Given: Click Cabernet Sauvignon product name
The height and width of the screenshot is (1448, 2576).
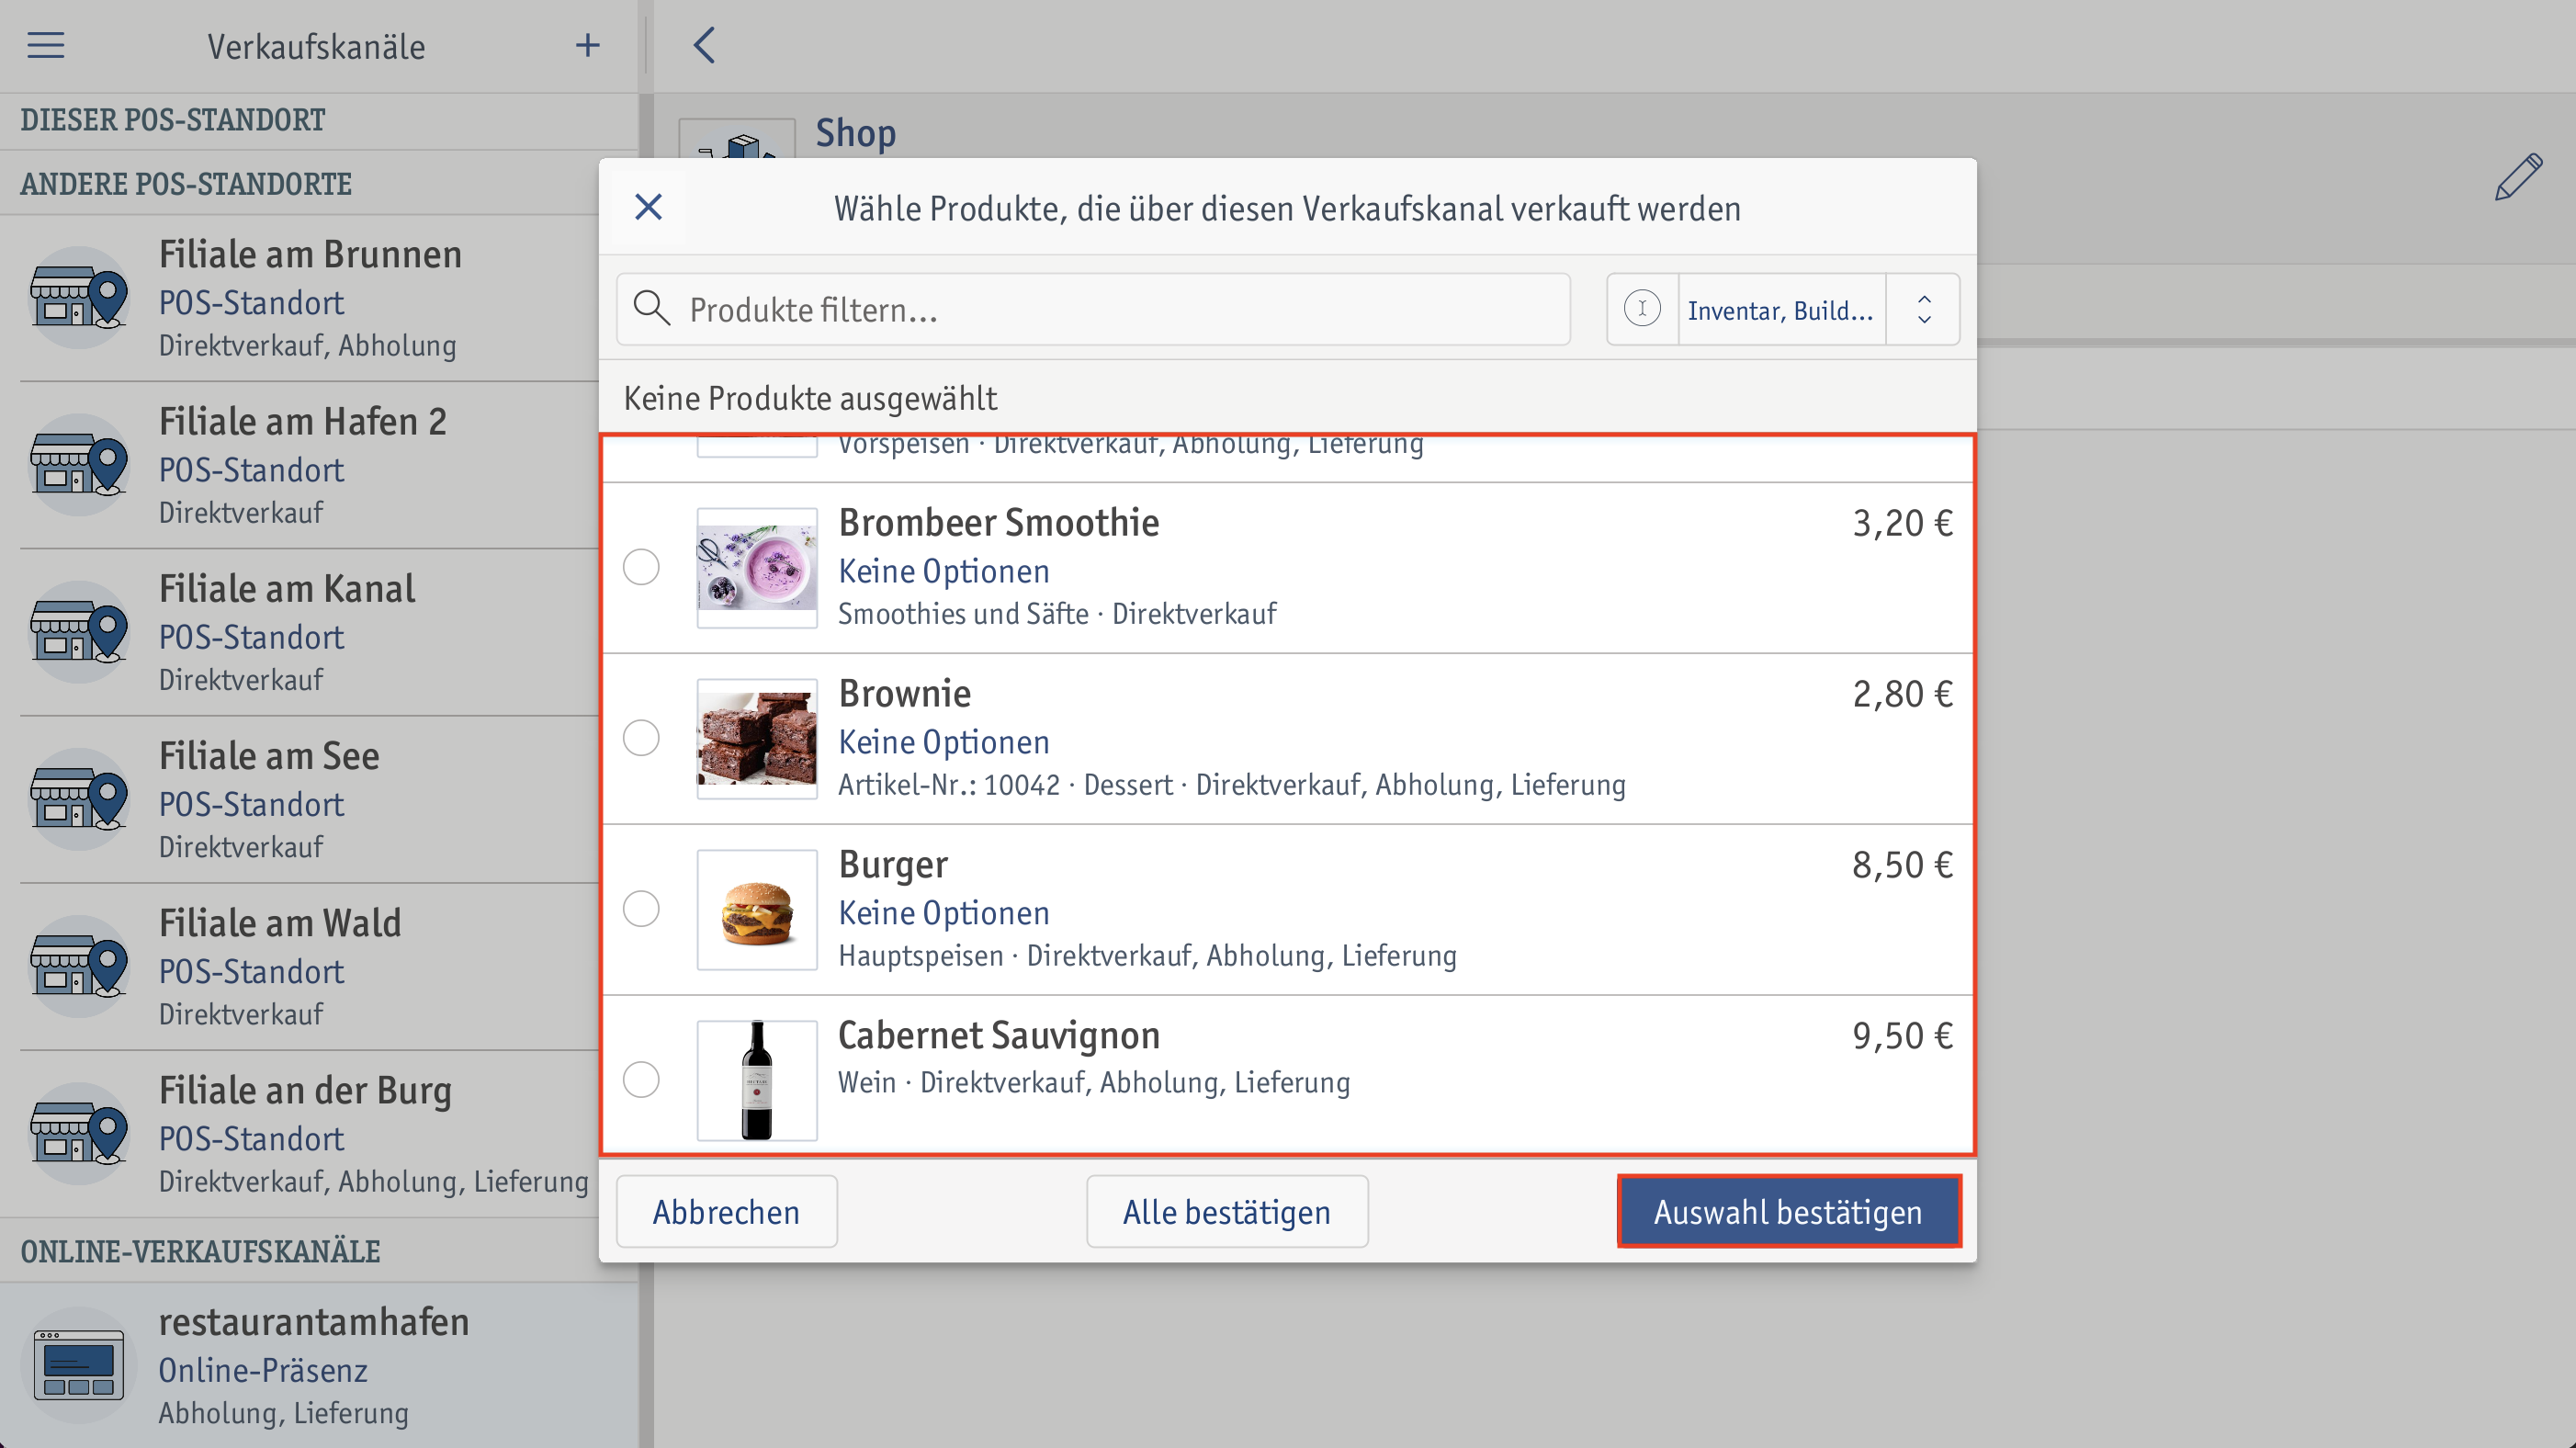Looking at the screenshot, I should click(x=999, y=1036).
